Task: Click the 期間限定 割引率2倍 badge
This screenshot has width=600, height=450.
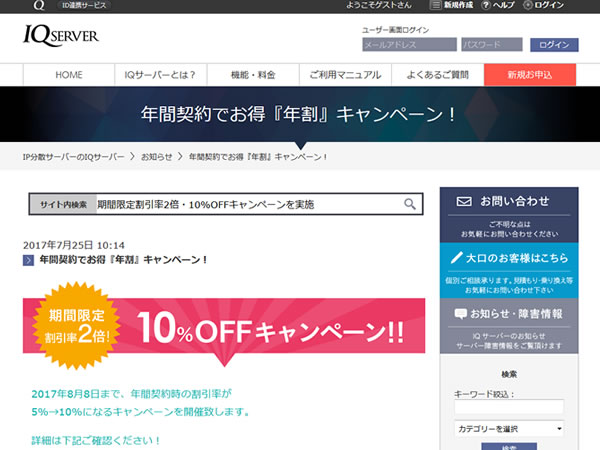Action: (x=77, y=326)
